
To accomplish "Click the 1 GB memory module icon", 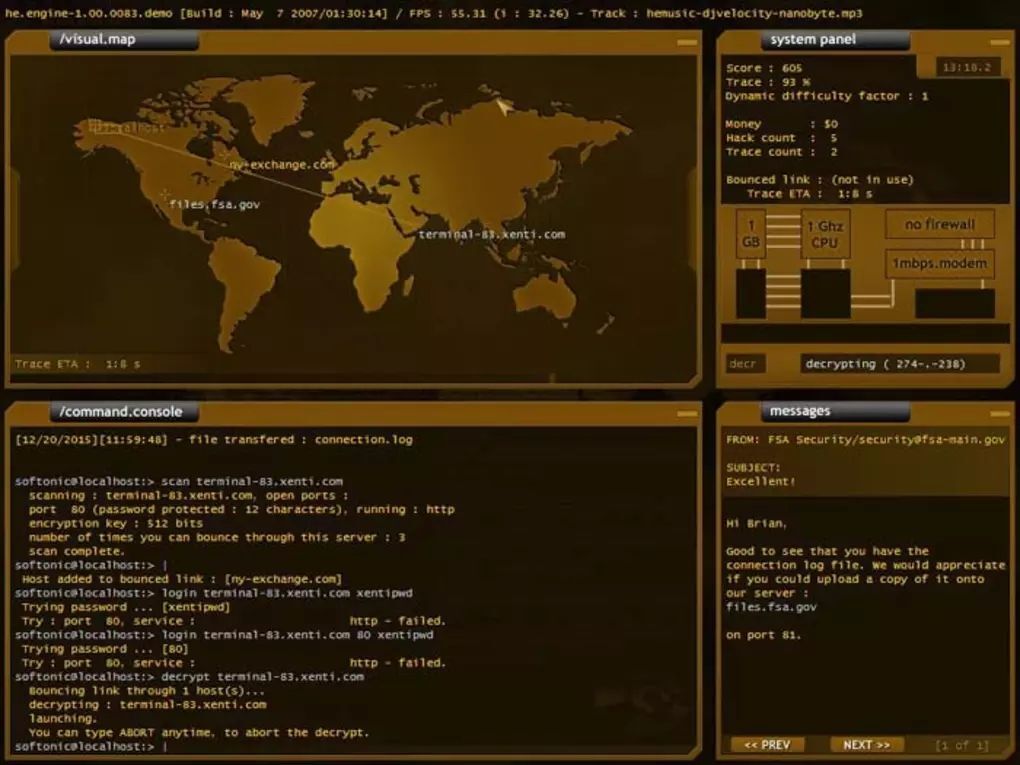I will pos(750,232).
